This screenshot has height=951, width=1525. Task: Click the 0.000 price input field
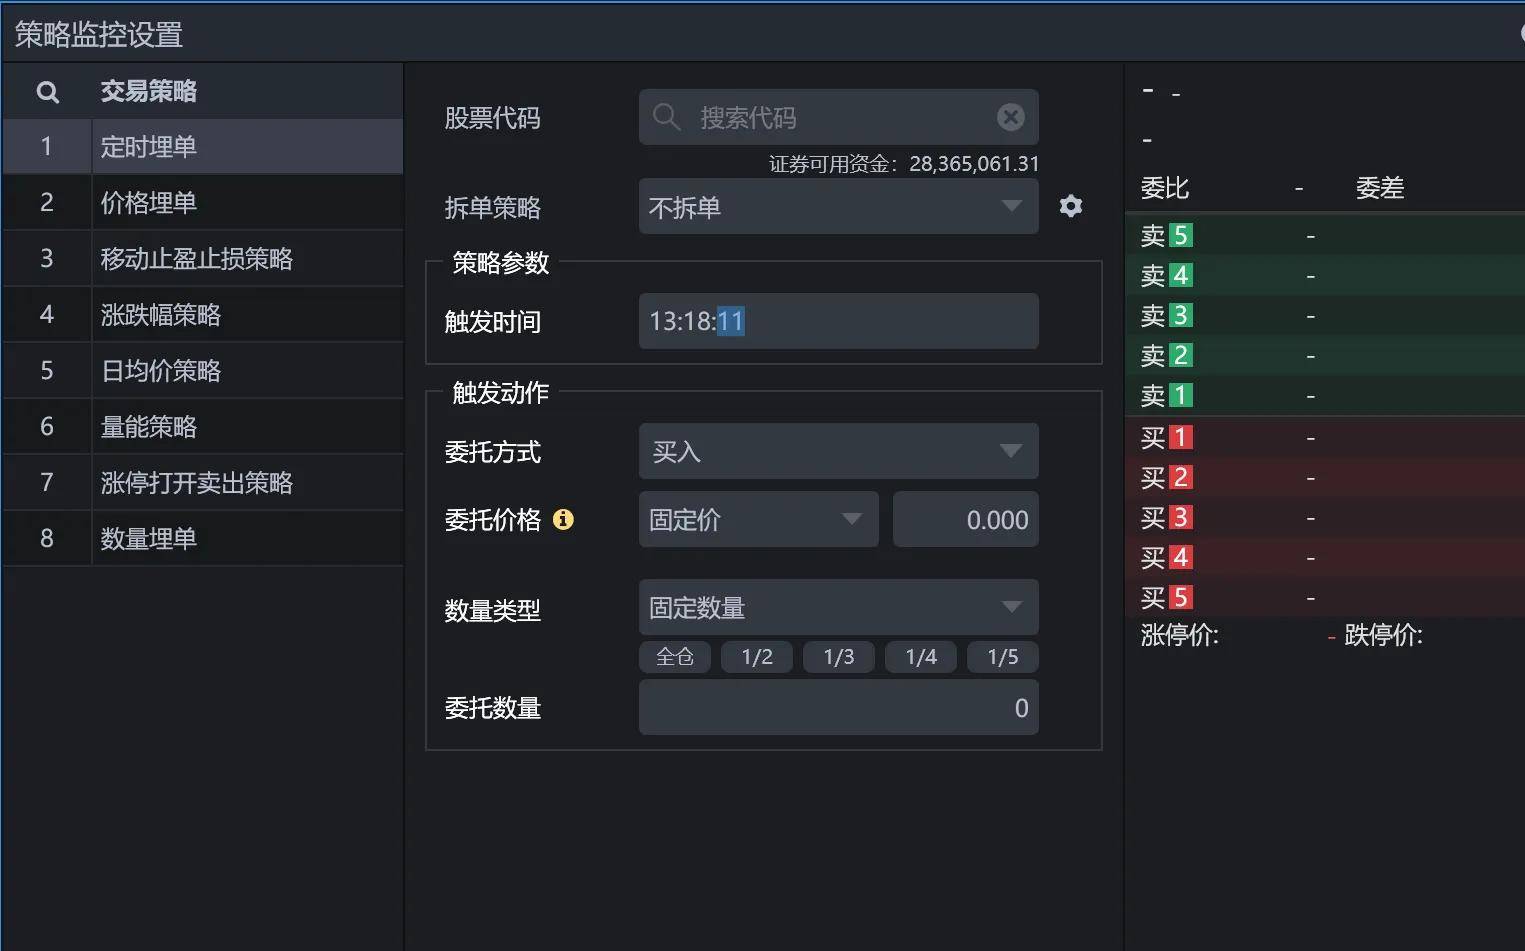click(966, 519)
